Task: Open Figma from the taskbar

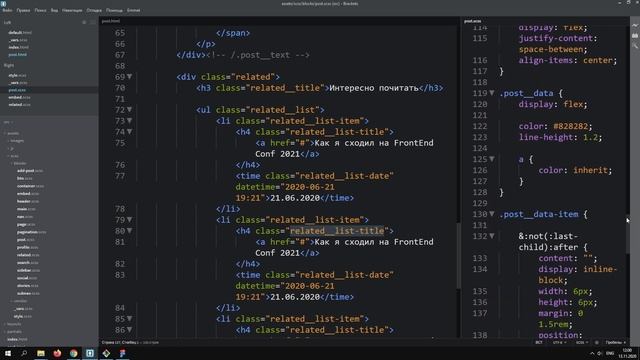Action: point(122,353)
